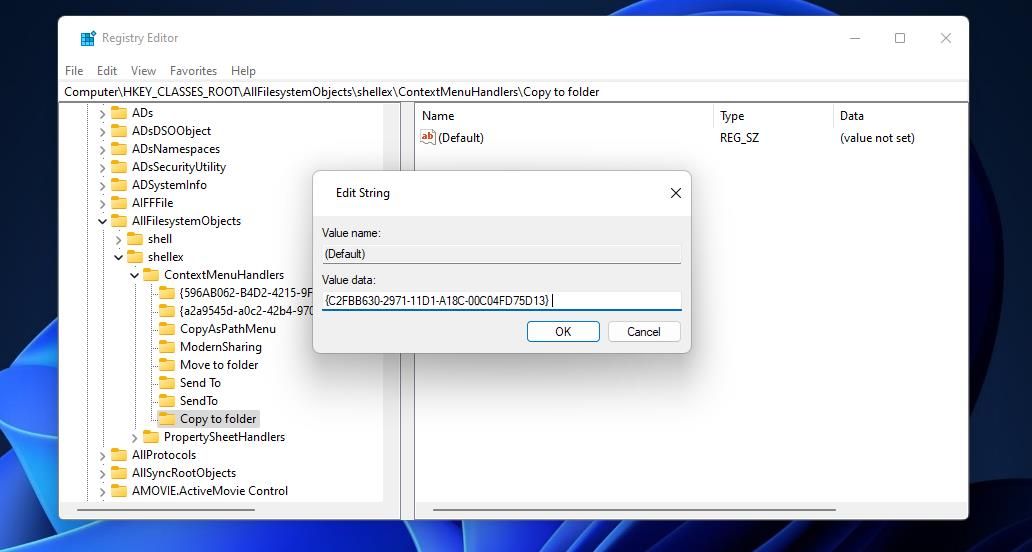The height and width of the screenshot is (552, 1032).
Task: Click the ADsNamespaces folder icon
Action: pyautogui.click(x=119, y=149)
